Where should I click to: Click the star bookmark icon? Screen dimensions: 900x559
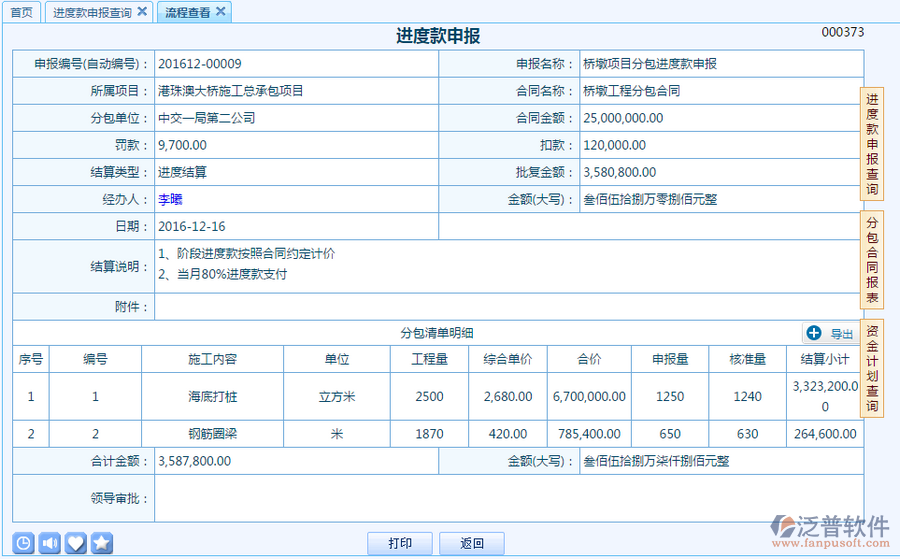(102, 542)
